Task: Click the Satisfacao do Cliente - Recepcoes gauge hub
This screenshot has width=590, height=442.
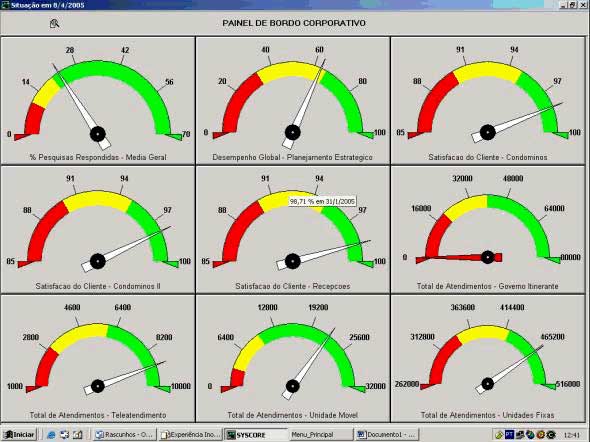Action: [293, 261]
